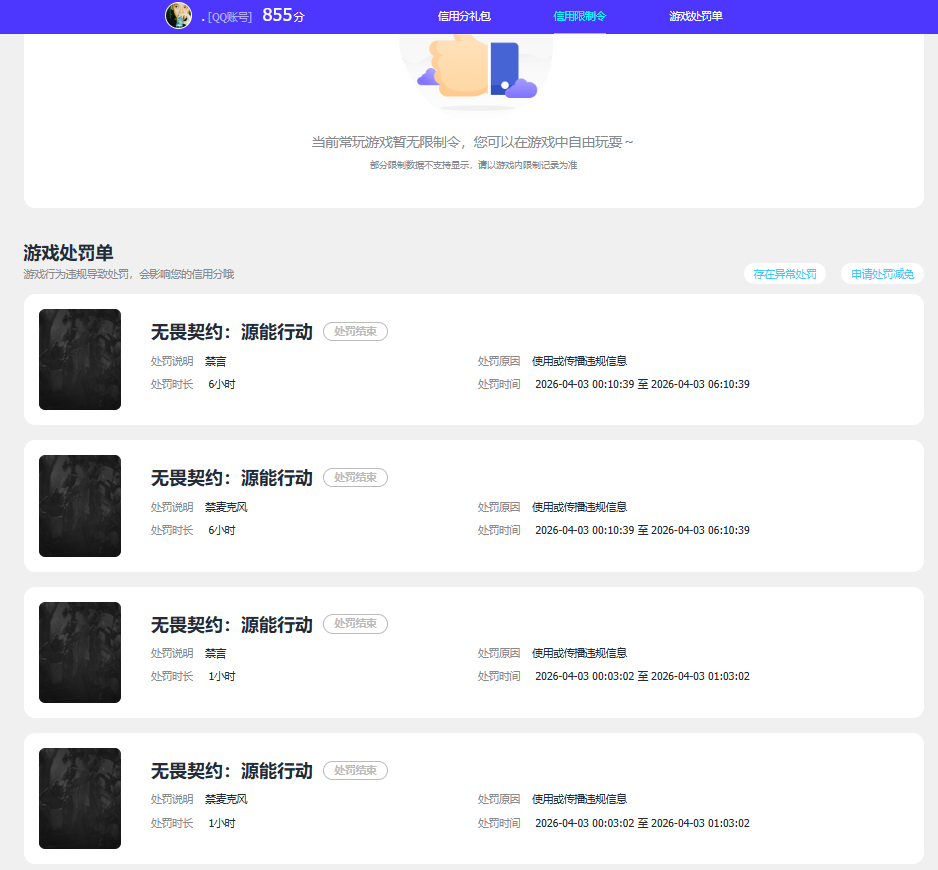
Task: Click 使用或传播违规信息 reason in fourth card
Action: [579, 799]
